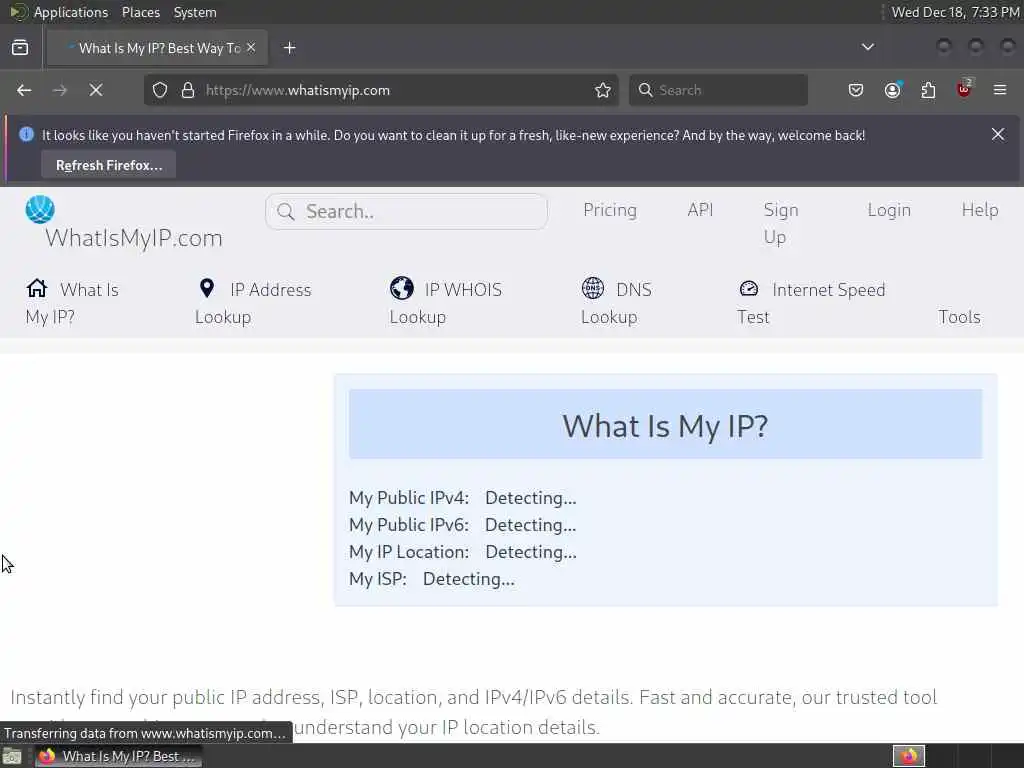The height and width of the screenshot is (768, 1024).
Task: Bookmark this page with the star
Action: [603, 90]
